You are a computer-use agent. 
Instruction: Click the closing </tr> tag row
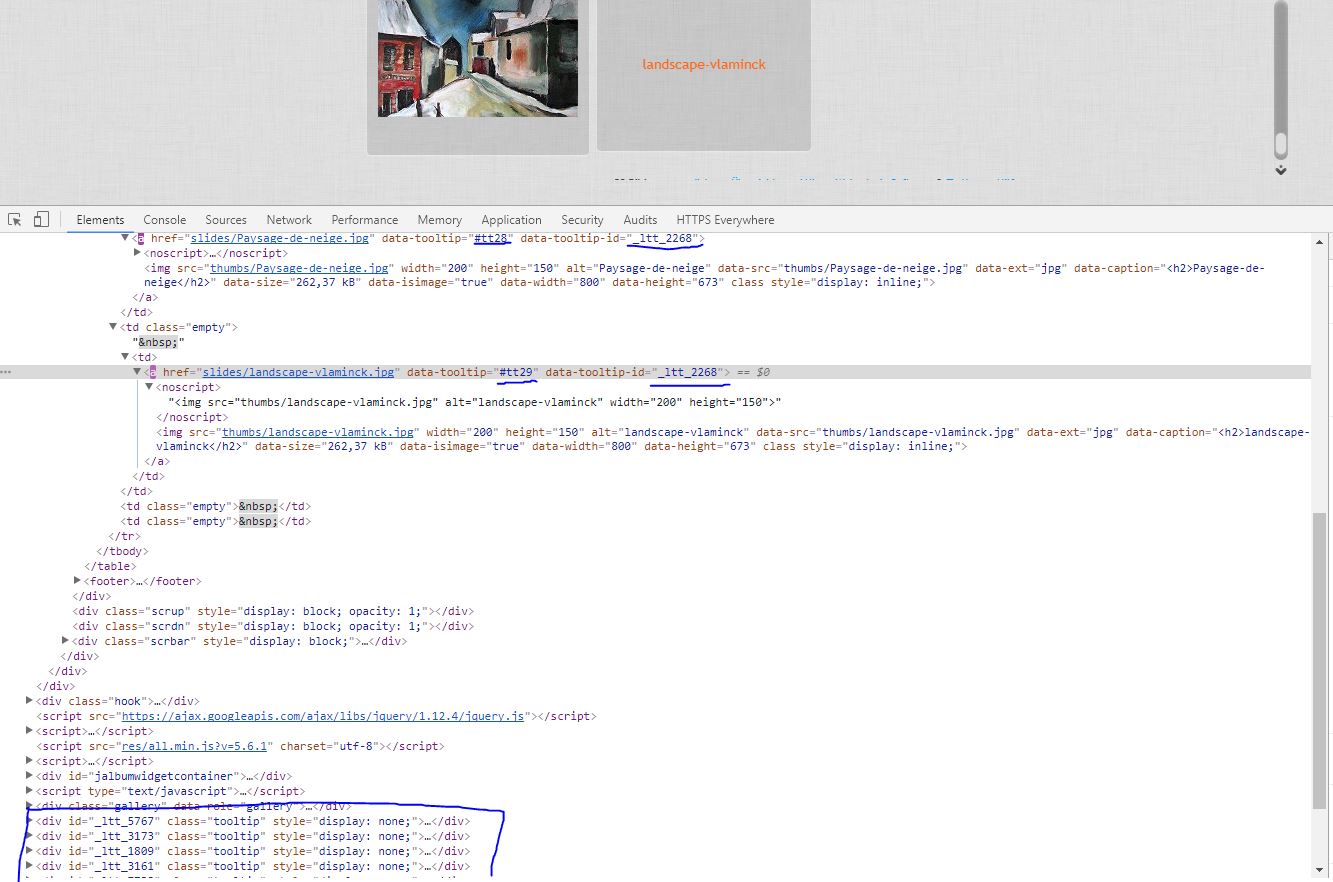pos(124,536)
